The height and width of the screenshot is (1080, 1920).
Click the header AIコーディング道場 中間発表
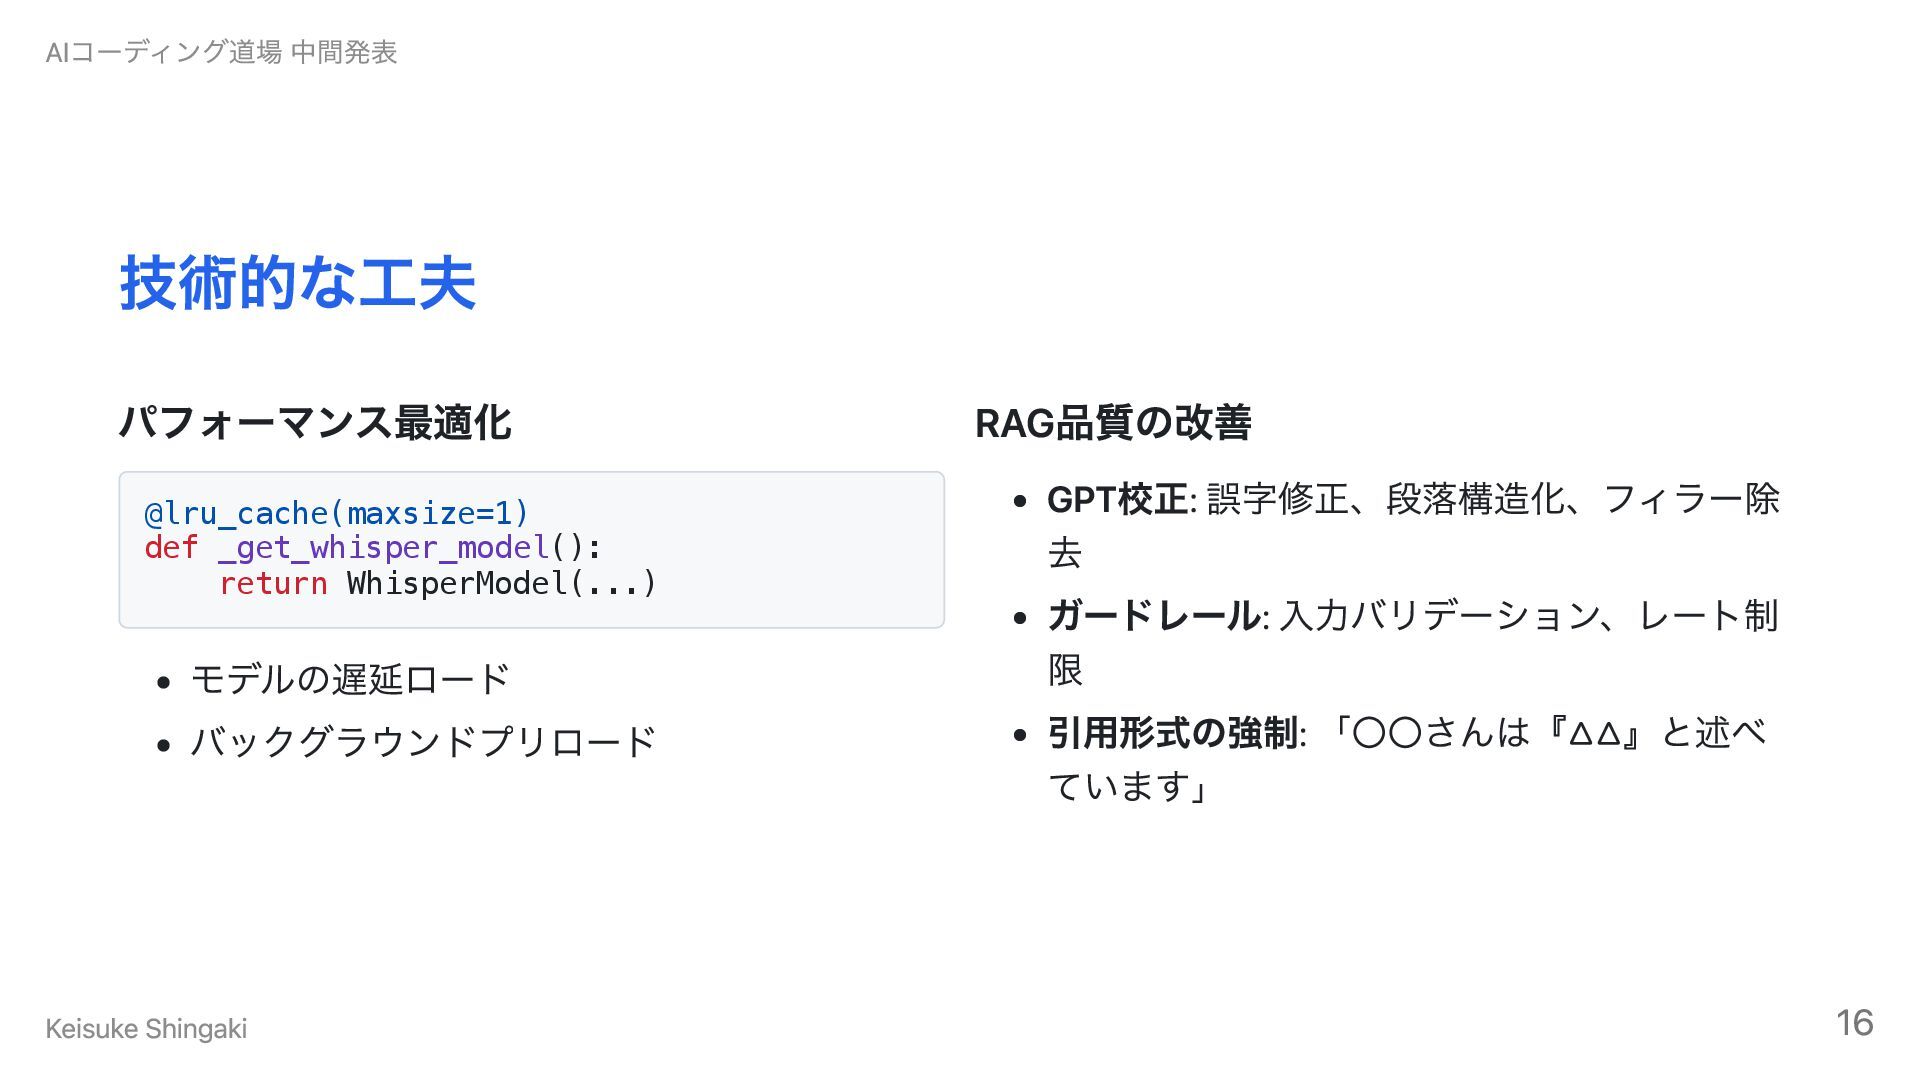click(x=221, y=52)
